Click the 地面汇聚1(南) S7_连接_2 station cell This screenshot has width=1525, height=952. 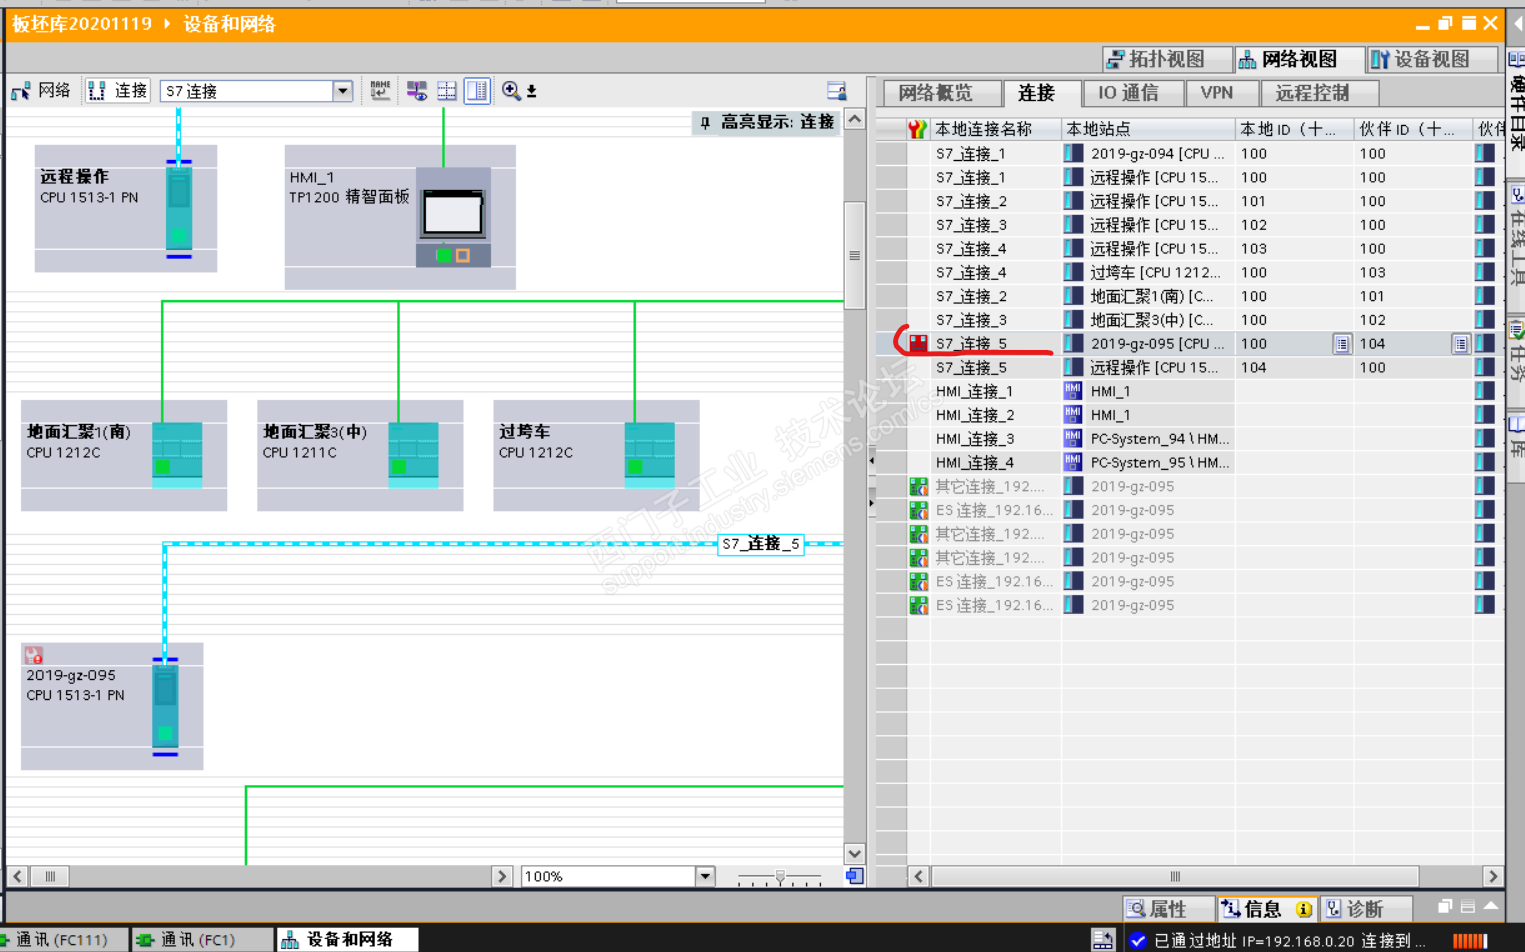[1148, 296]
